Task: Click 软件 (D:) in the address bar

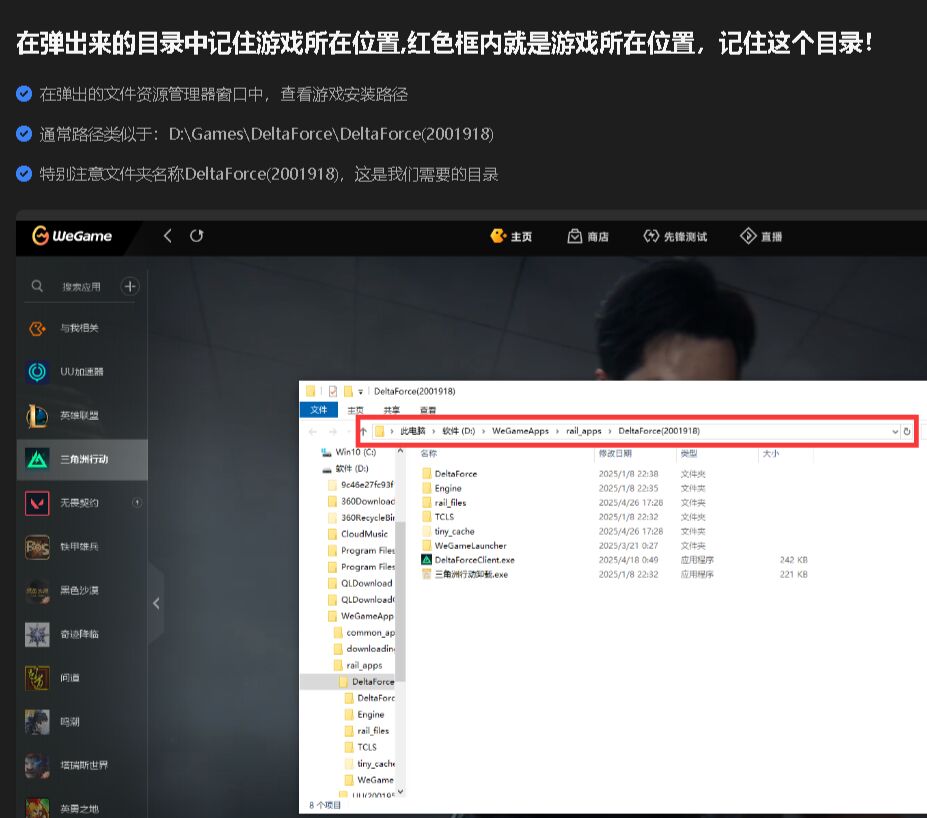Action: click(x=459, y=431)
